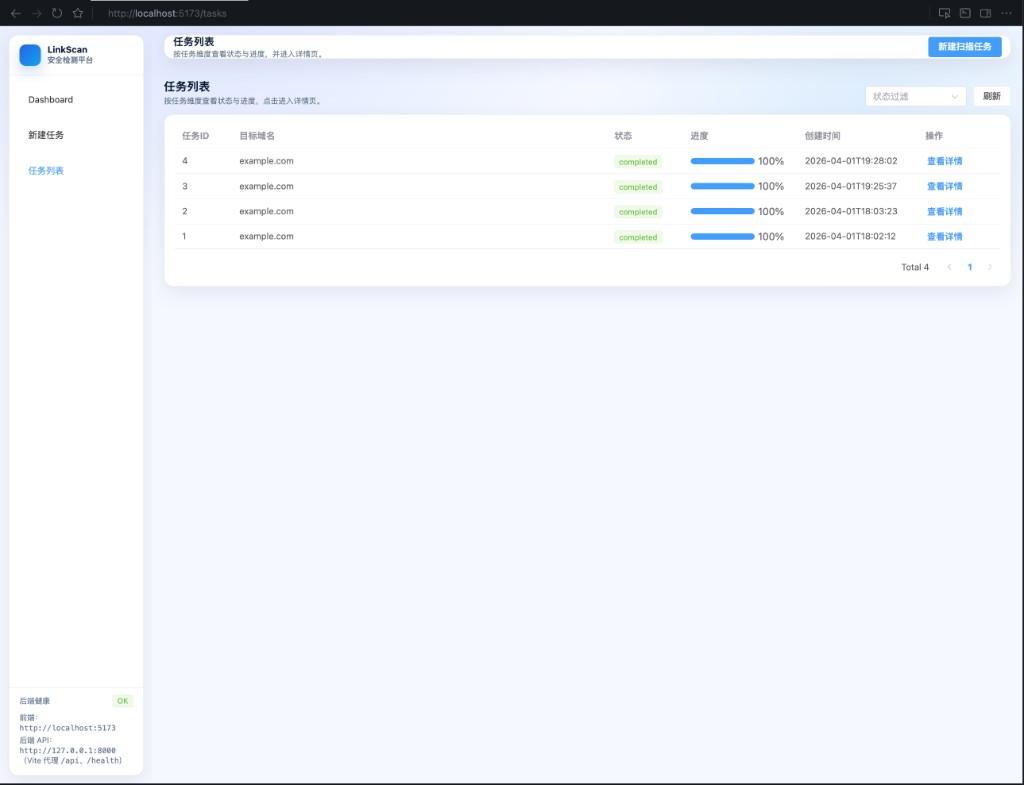Click http://127.0.0.1:8000 backend API text
This screenshot has width=1024, height=785.
click(67, 750)
